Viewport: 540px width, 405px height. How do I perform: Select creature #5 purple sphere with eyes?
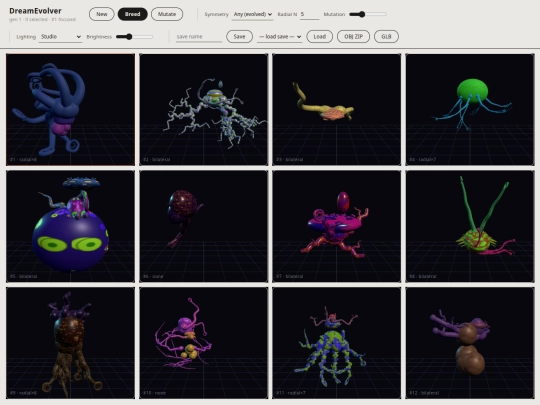(x=70, y=226)
